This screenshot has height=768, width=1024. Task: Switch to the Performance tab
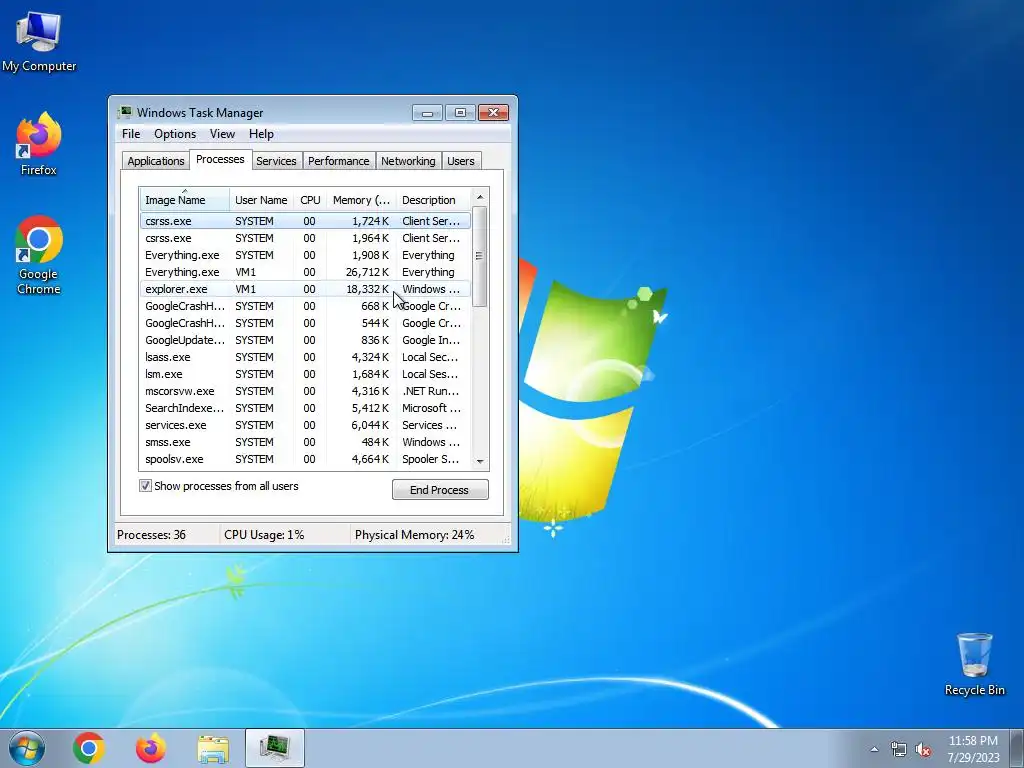coord(338,161)
